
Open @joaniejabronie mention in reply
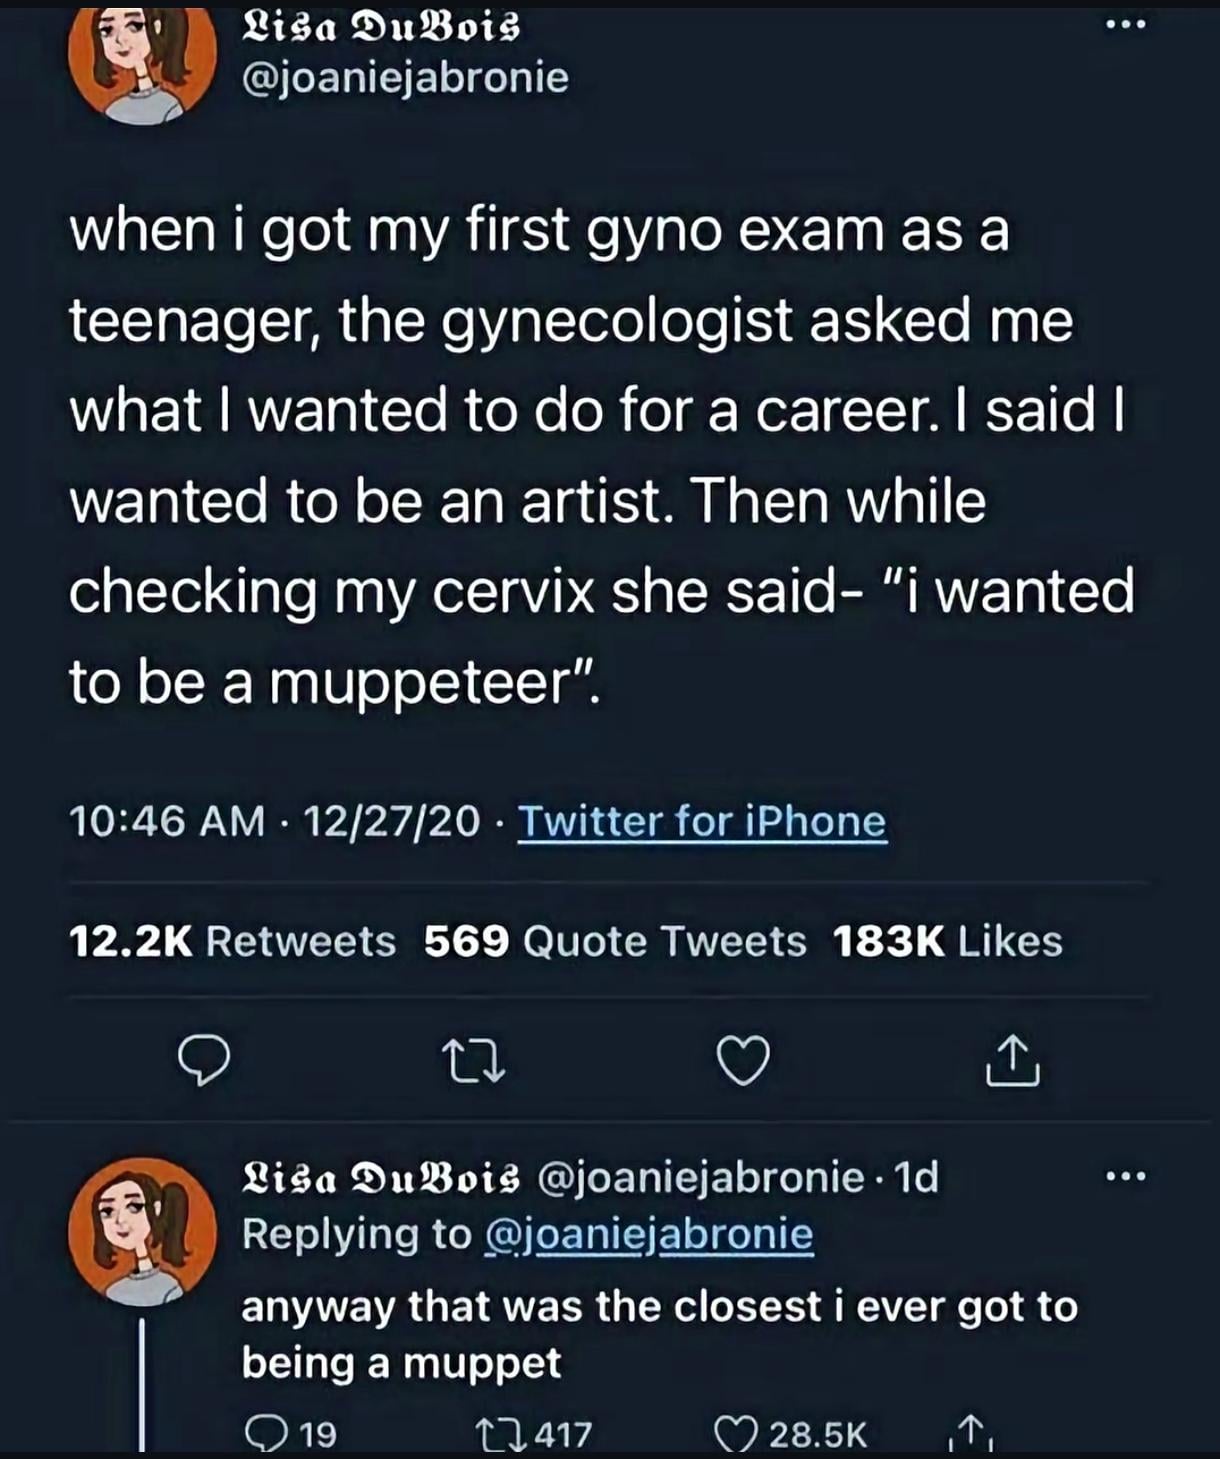point(648,1234)
